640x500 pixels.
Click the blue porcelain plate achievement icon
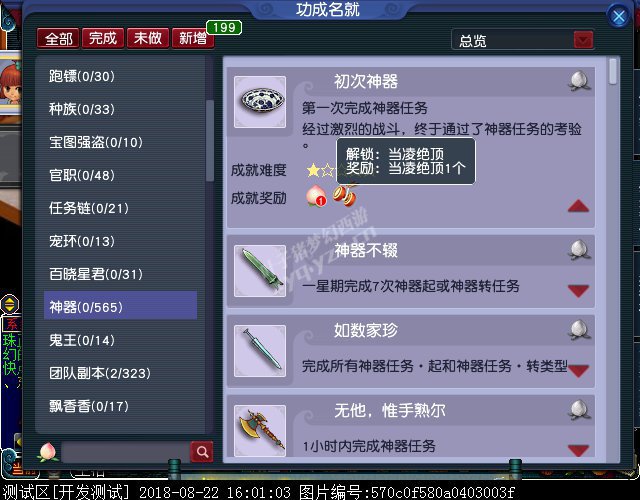(260, 102)
